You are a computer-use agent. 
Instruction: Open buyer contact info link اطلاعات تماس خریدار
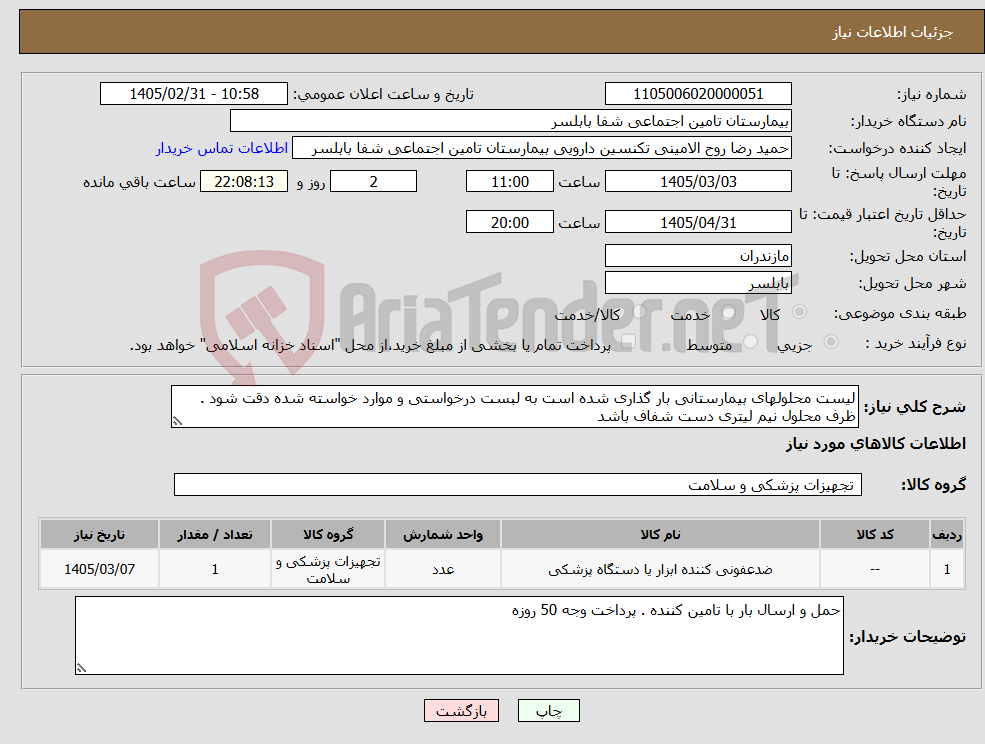pyautogui.click(x=222, y=148)
